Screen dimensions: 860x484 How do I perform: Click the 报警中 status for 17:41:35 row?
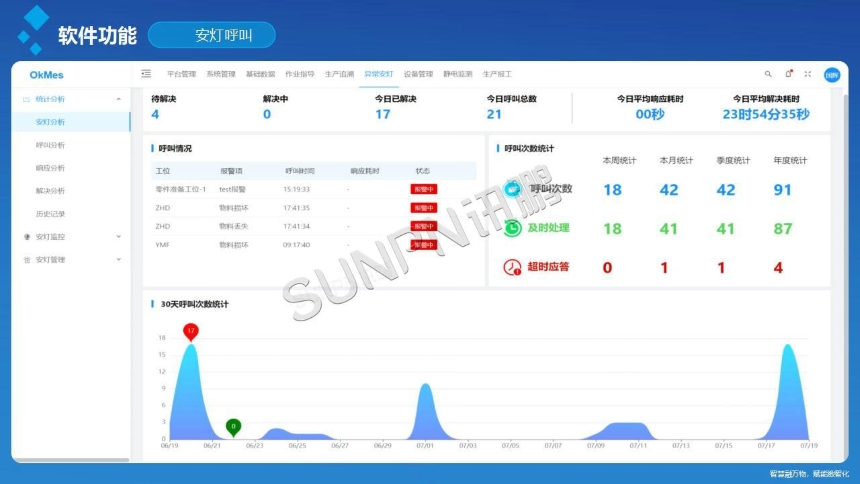point(424,208)
